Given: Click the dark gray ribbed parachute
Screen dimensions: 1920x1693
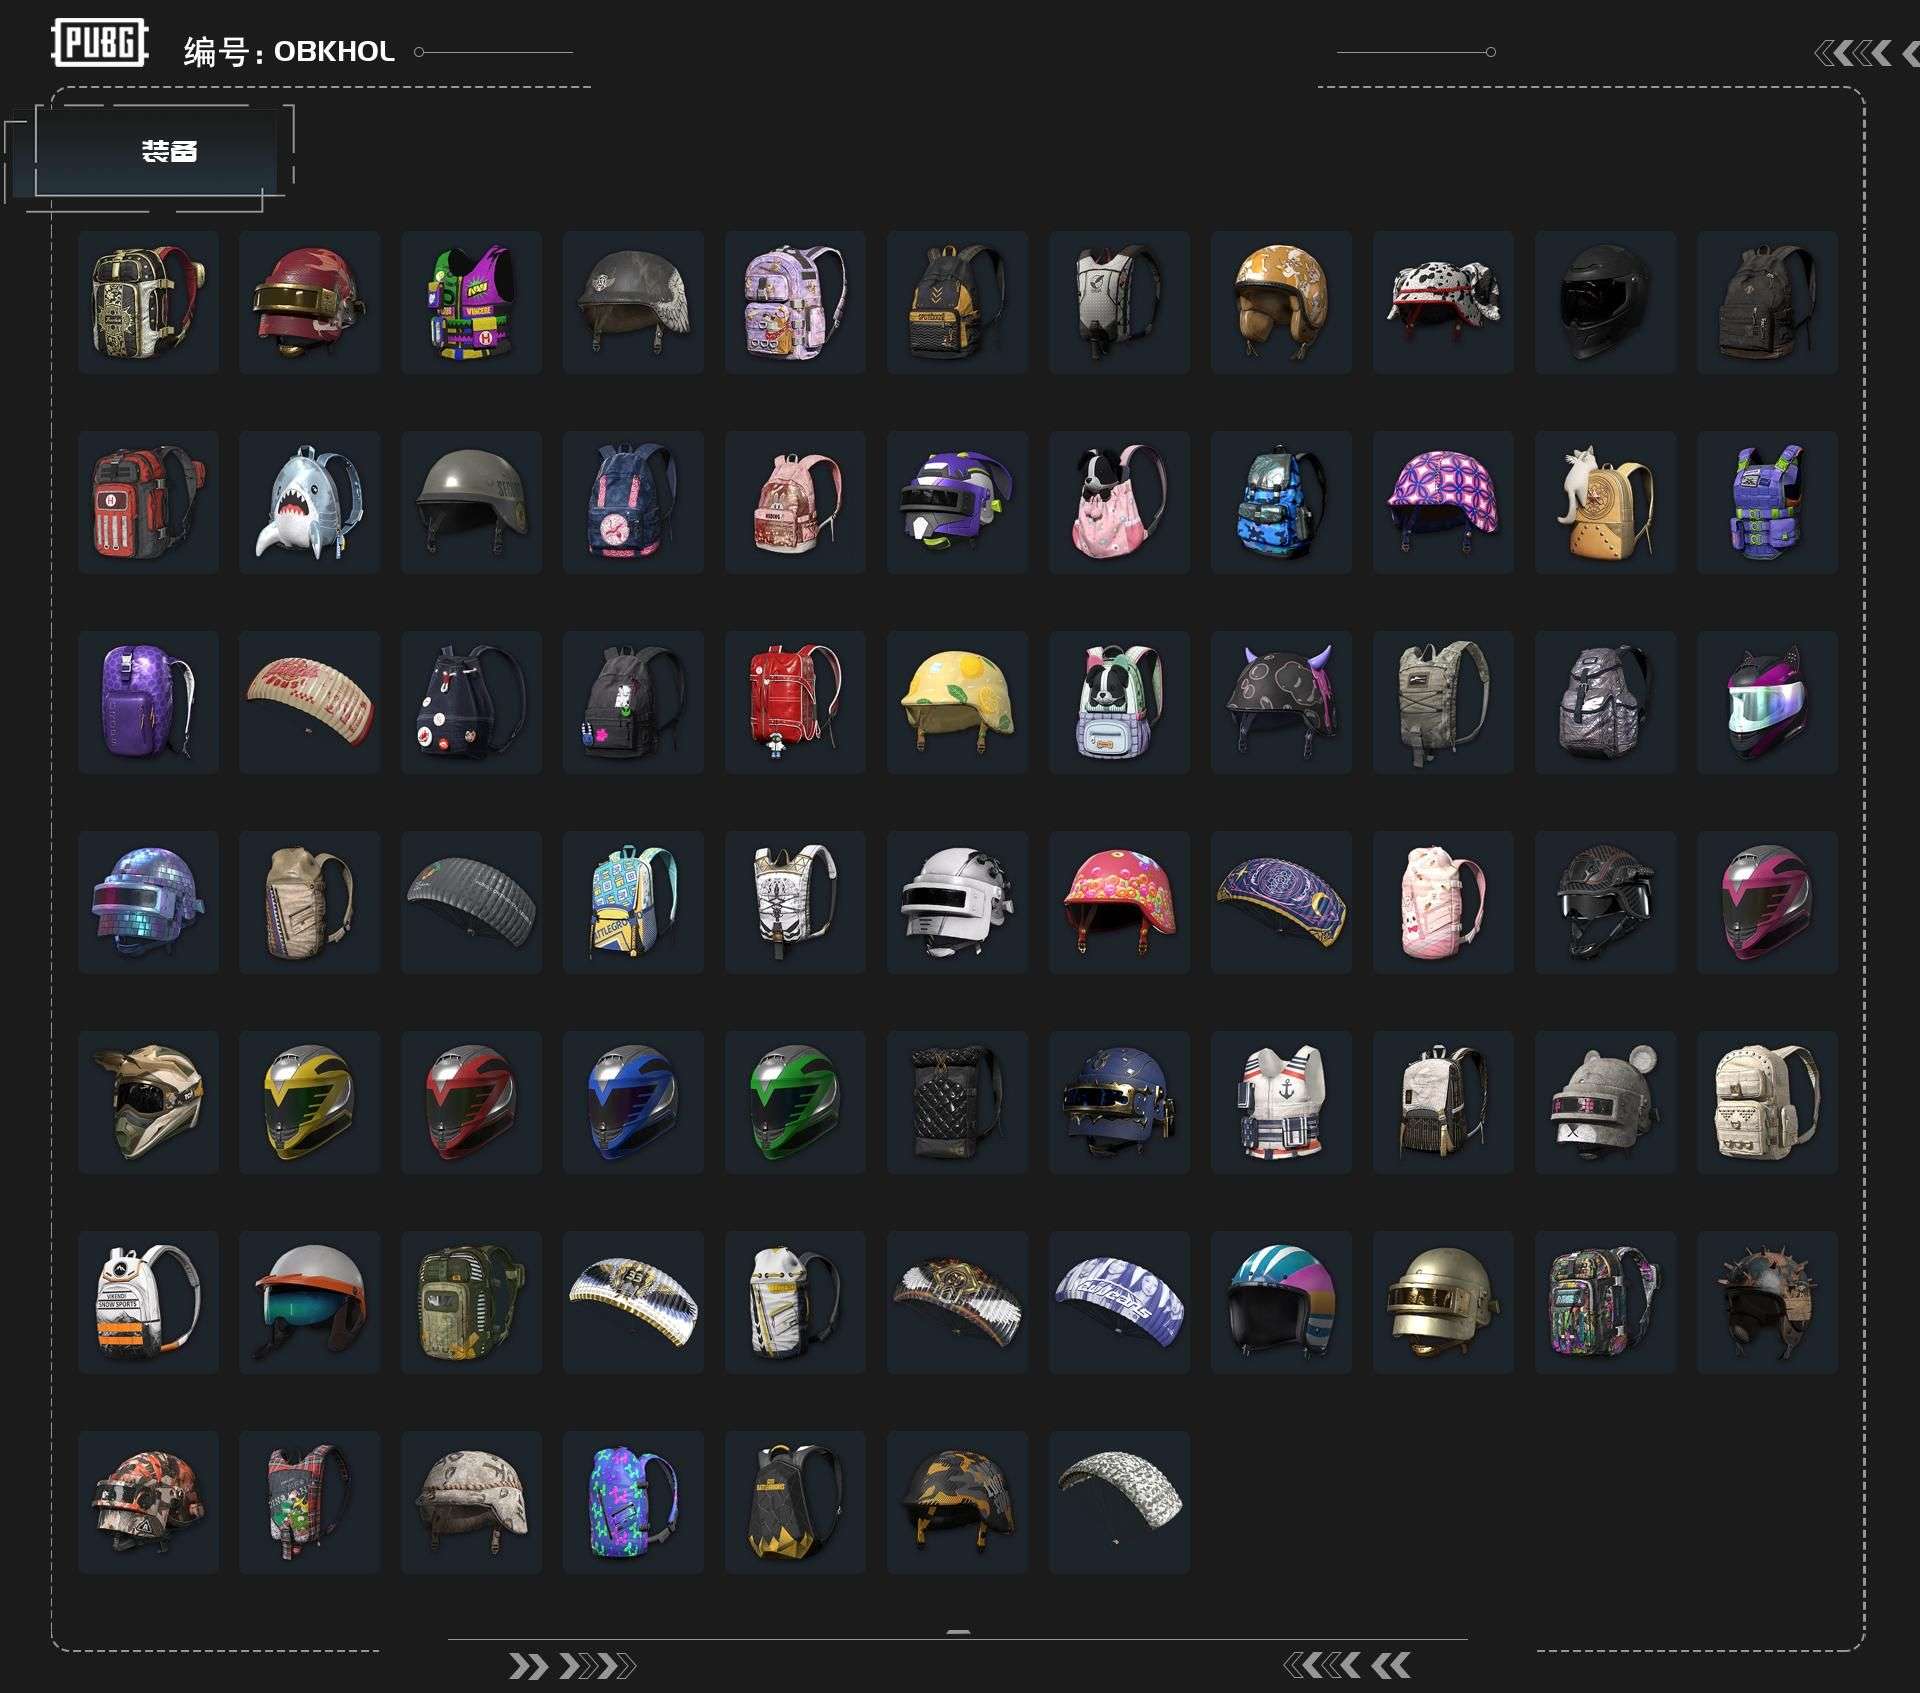Looking at the screenshot, I should [472, 902].
